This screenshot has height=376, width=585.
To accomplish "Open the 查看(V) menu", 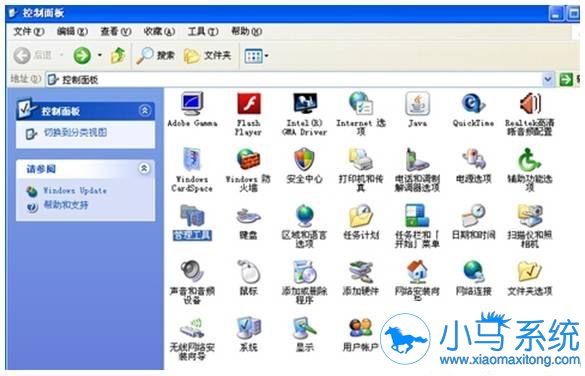I will [116, 32].
